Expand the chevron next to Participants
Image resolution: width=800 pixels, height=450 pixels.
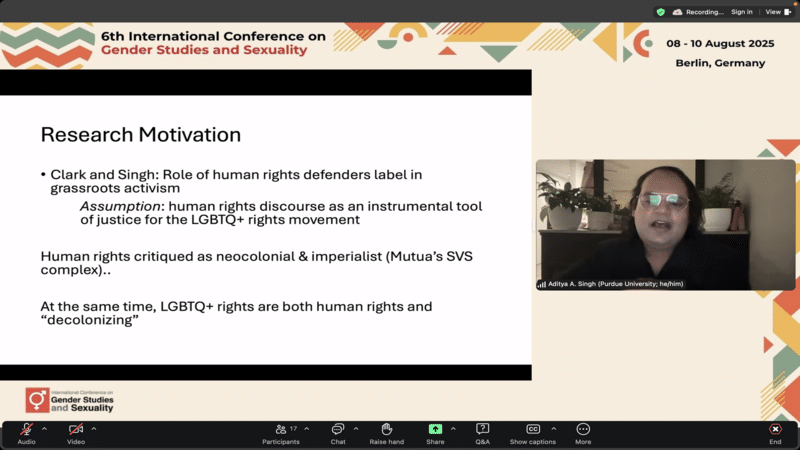(x=307, y=428)
